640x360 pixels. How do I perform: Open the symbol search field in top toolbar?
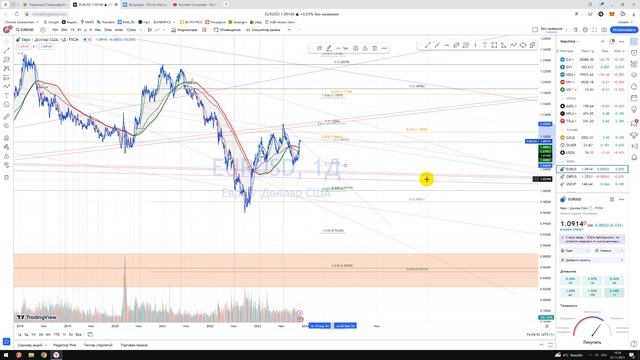[25, 30]
